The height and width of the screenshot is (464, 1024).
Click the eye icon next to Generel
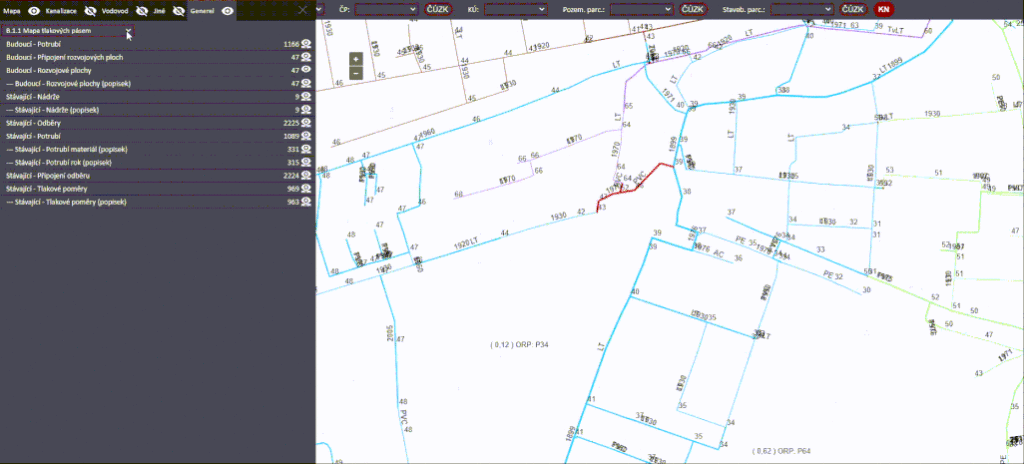click(228, 9)
